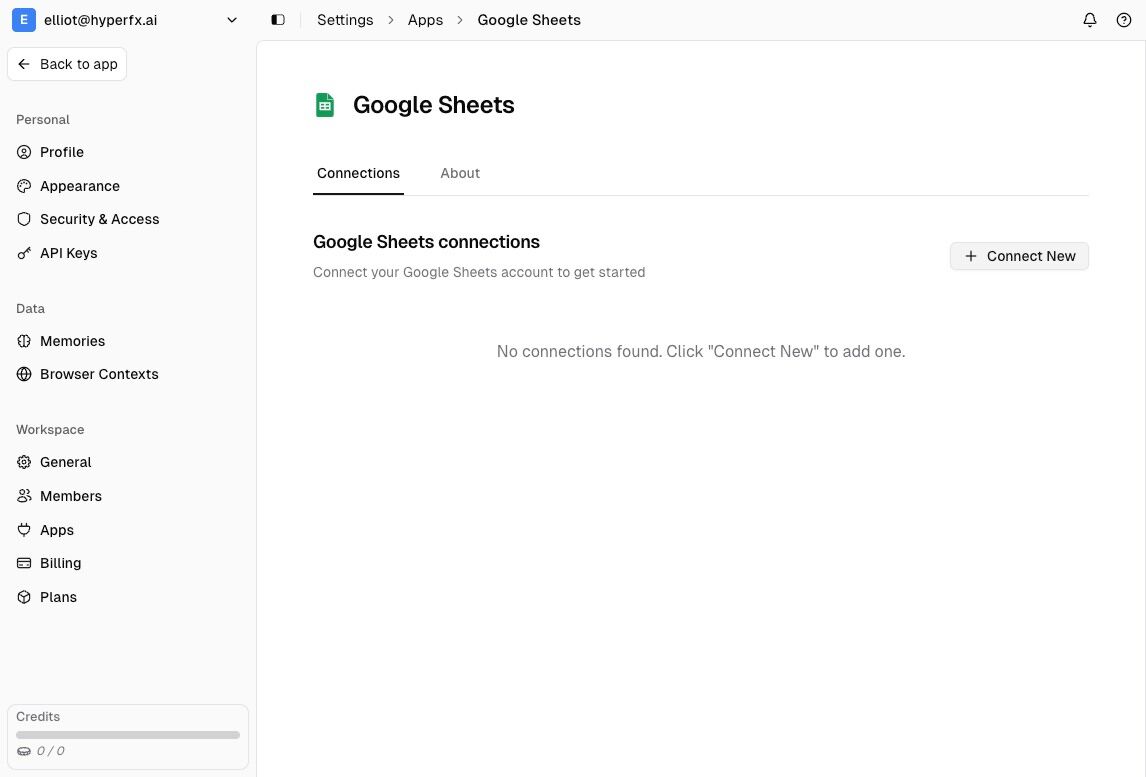1146x777 pixels.
Task: Open Memories under Data
Action: click(x=72, y=341)
